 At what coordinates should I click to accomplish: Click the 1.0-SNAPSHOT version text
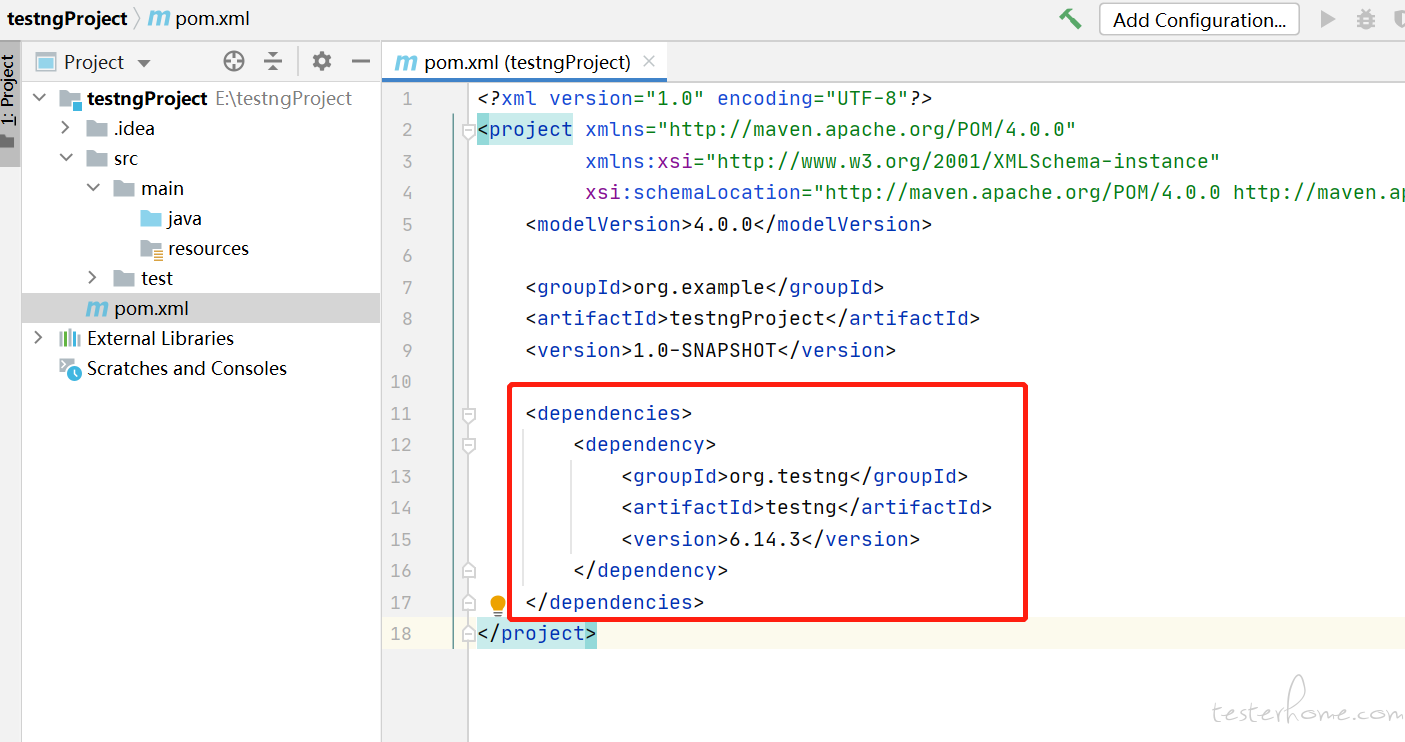(705, 350)
